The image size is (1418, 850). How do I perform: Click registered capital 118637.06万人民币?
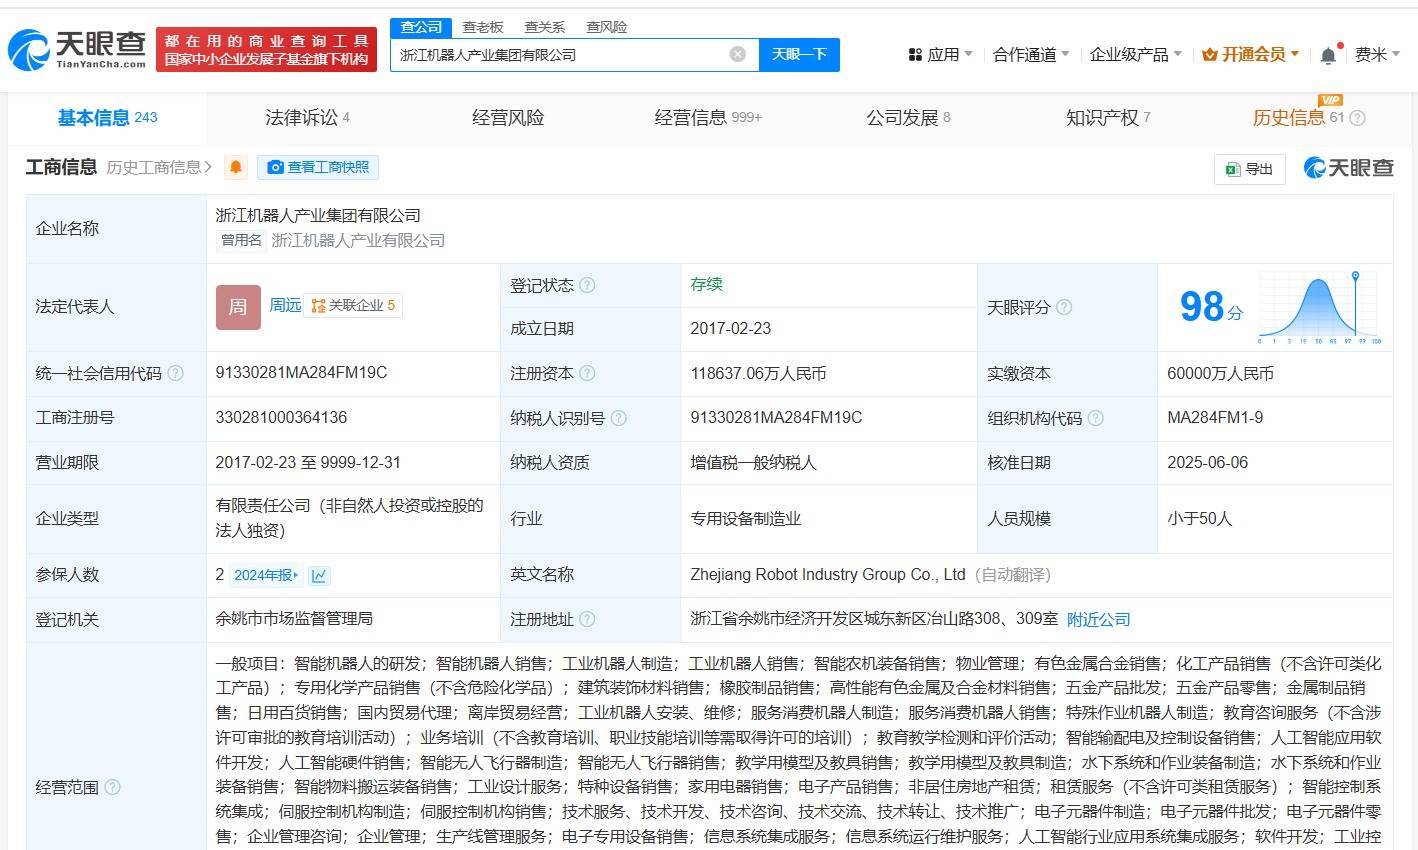758,373
